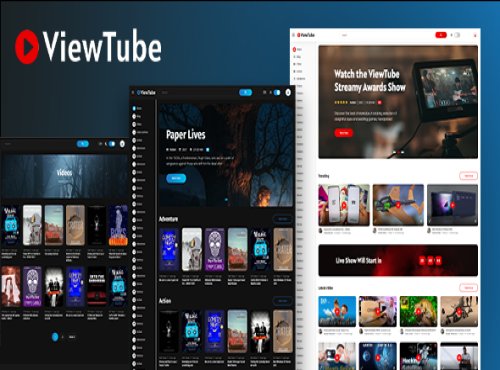Click the red button next to Trending heading

click(x=468, y=176)
